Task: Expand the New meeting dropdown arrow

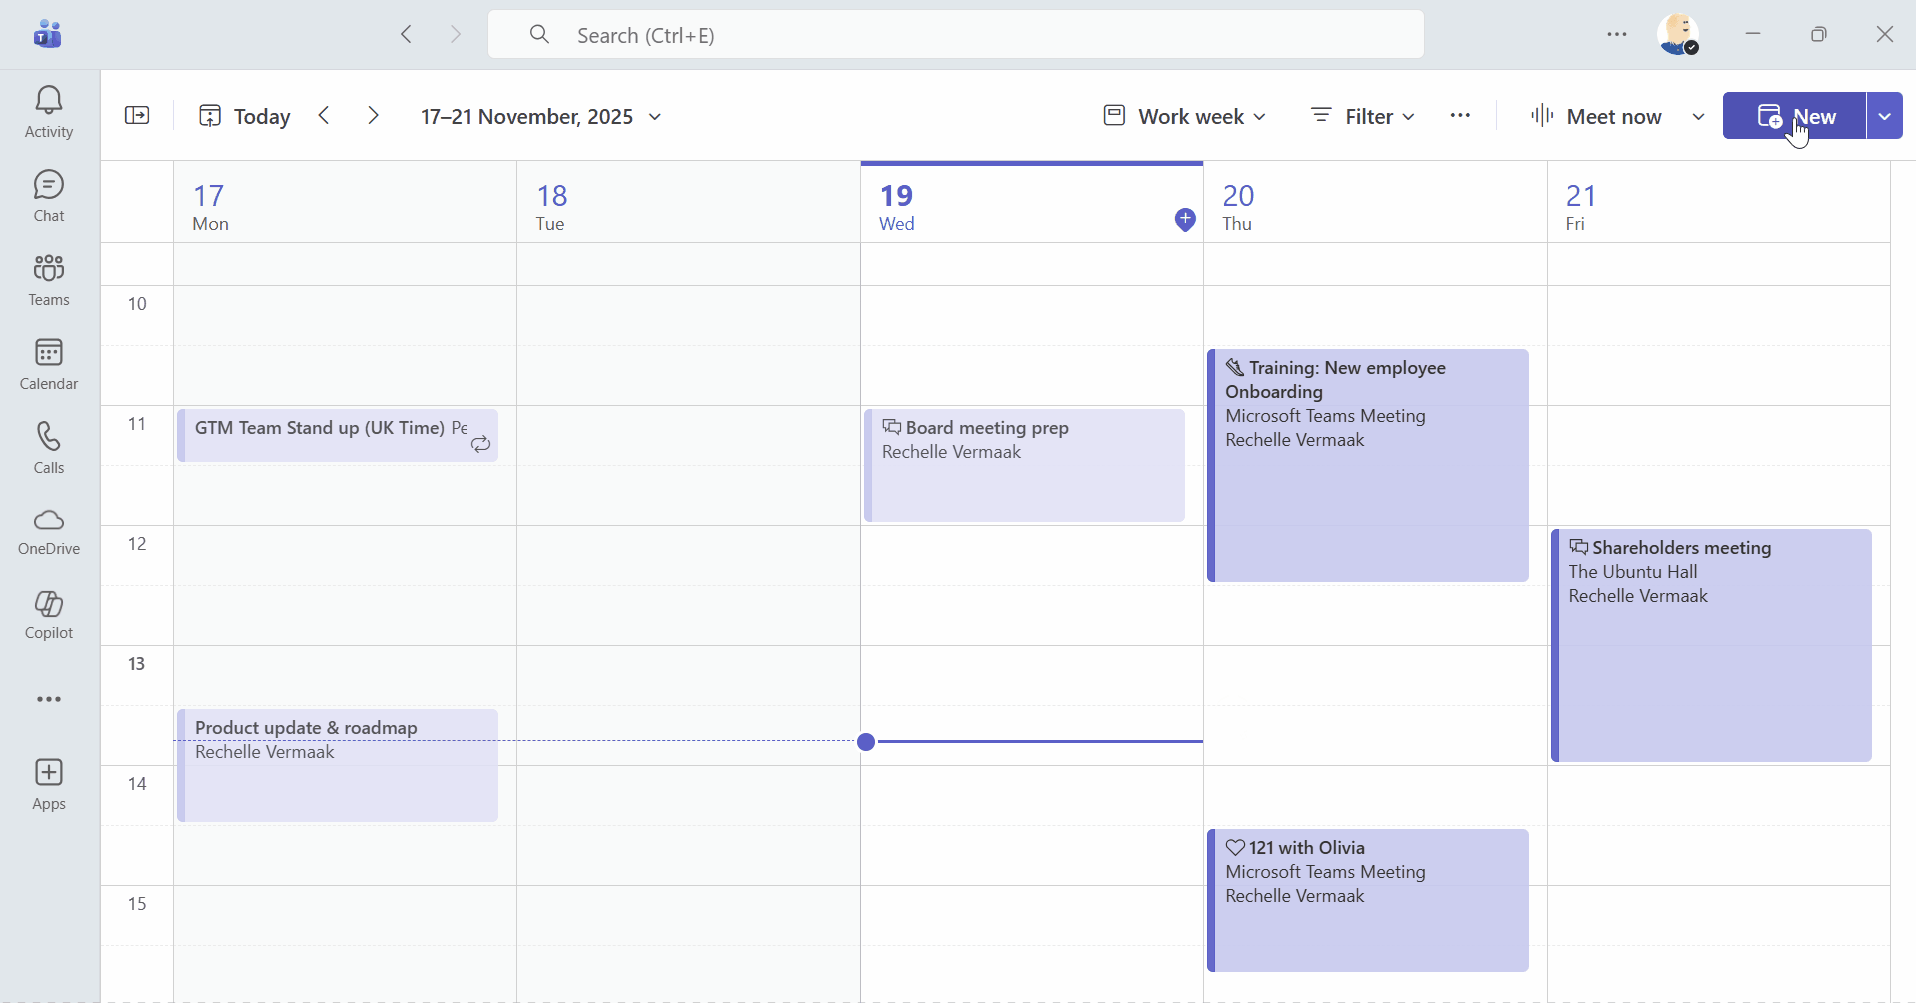Action: point(1884,115)
